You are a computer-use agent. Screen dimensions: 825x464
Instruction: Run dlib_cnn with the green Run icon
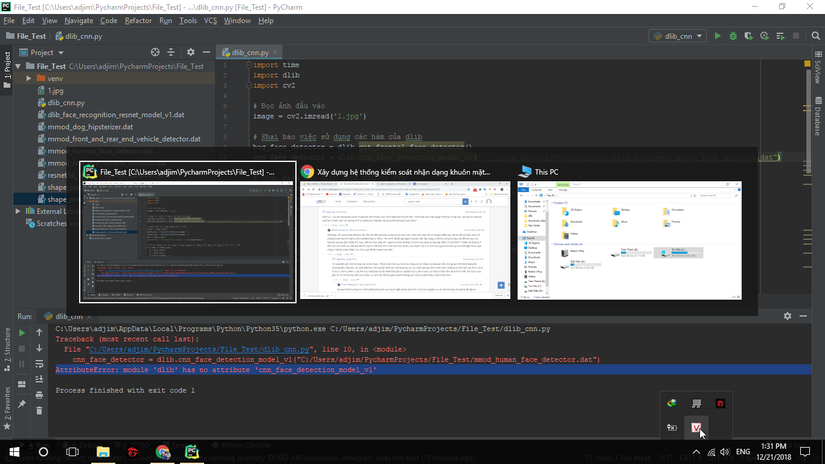(x=717, y=36)
